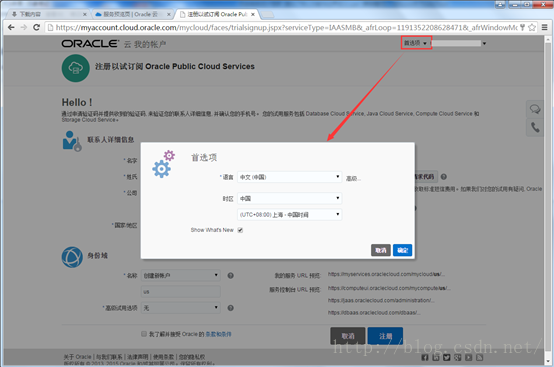
Task: Toggle the Show What's New checkbox
Action: click(240, 230)
